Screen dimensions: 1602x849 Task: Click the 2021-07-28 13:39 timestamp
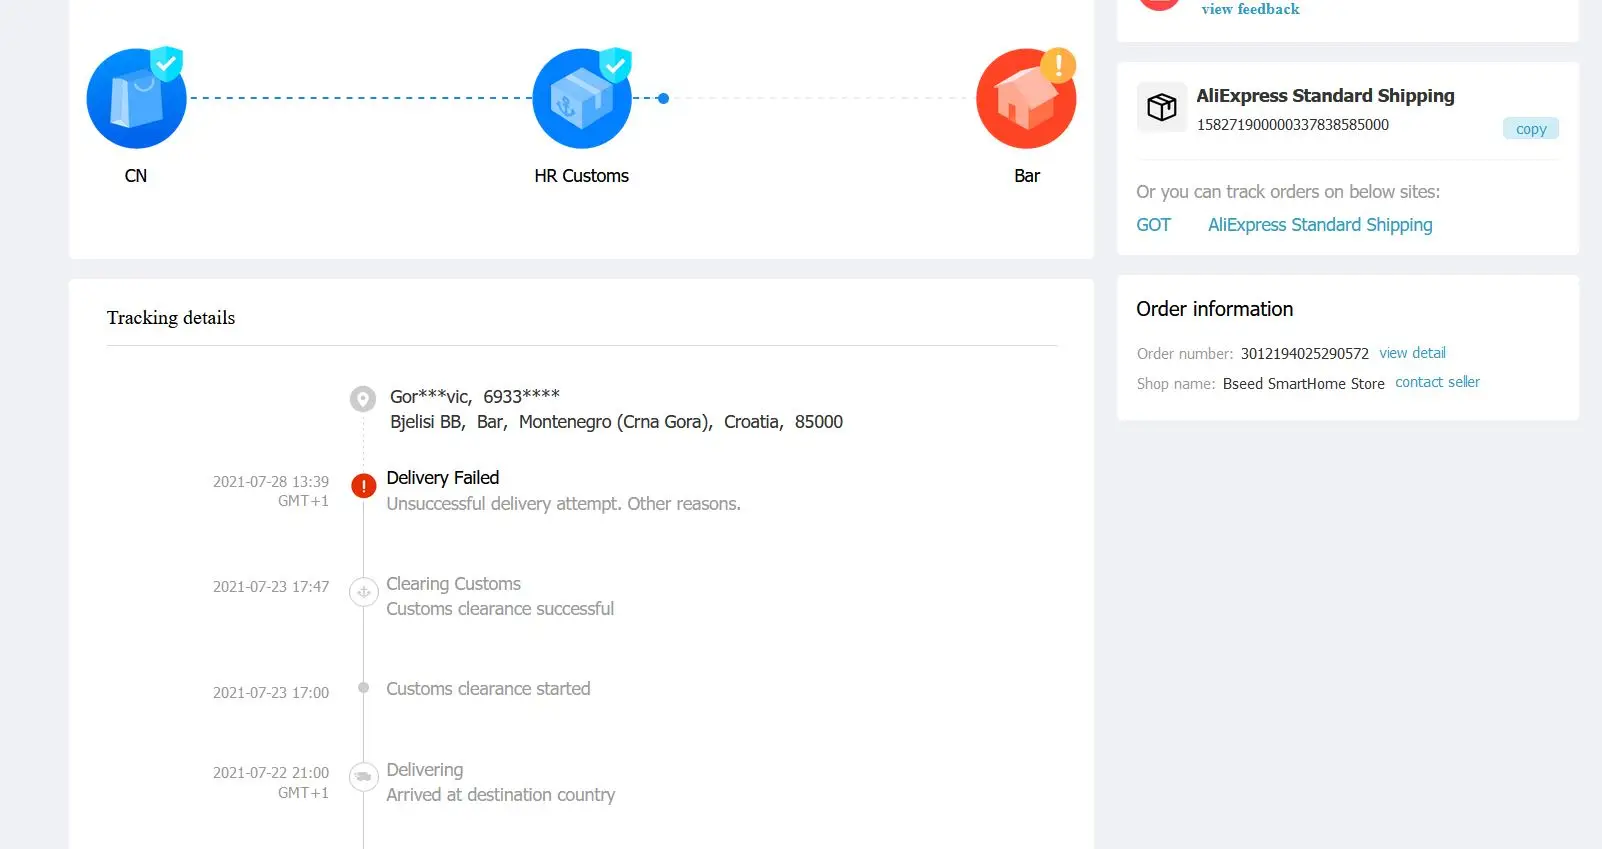click(x=271, y=482)
